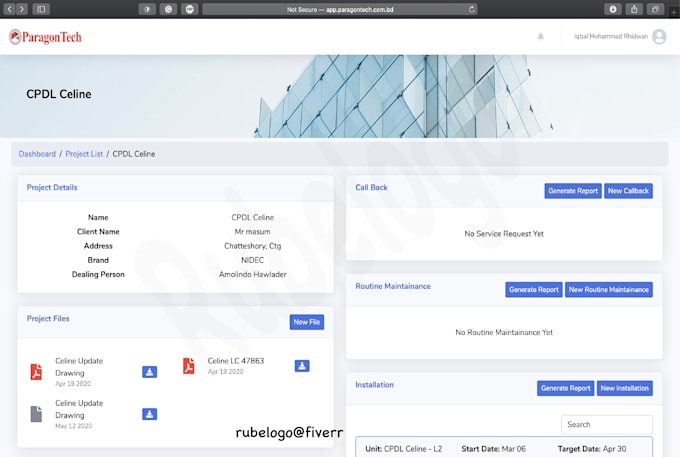The image size is (680, 457).
Task: Generate Report for Installation
Action: 566,388
